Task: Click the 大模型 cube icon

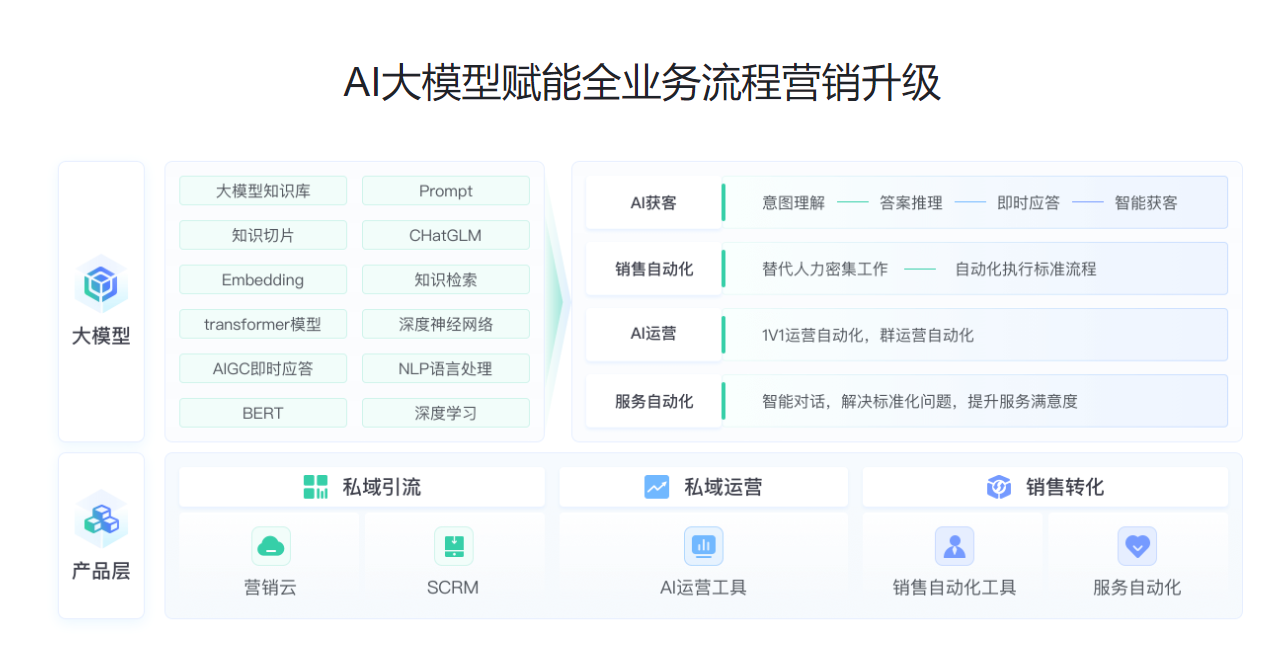Action: 101,284
